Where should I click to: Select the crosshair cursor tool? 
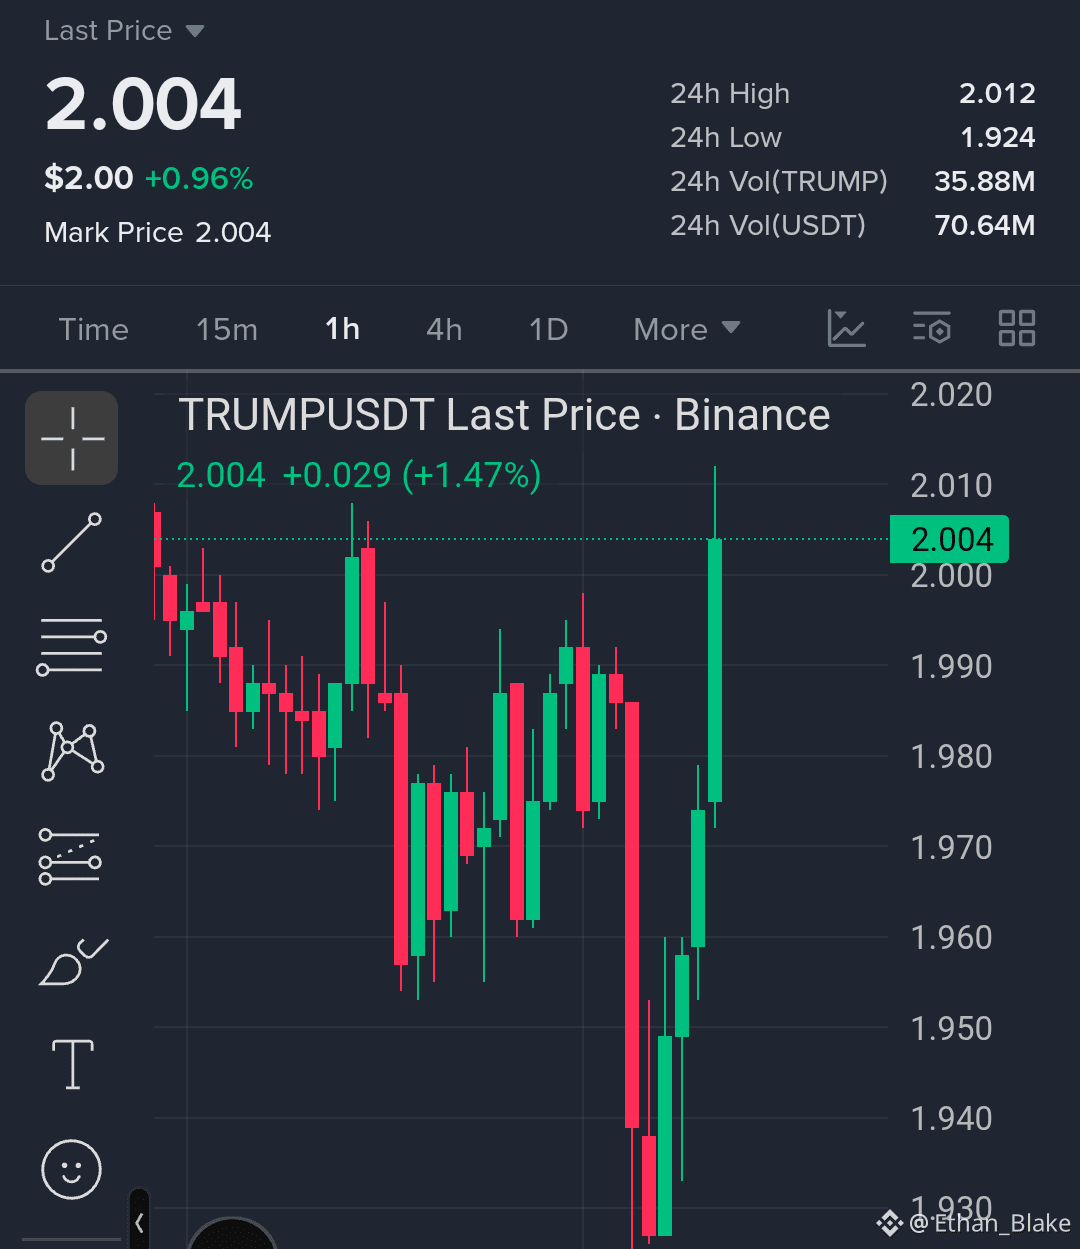[x=72, y=438]
